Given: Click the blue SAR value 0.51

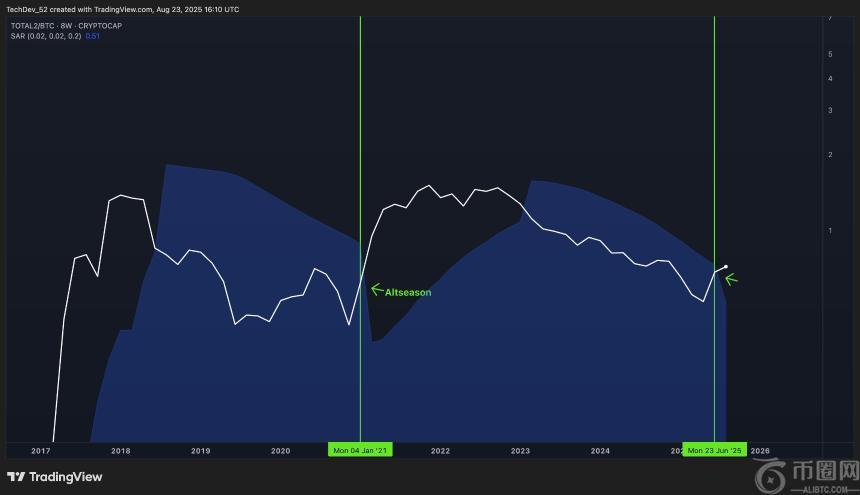Looking at the screenshot, I should pyautogui.click(x=93, y=36).
